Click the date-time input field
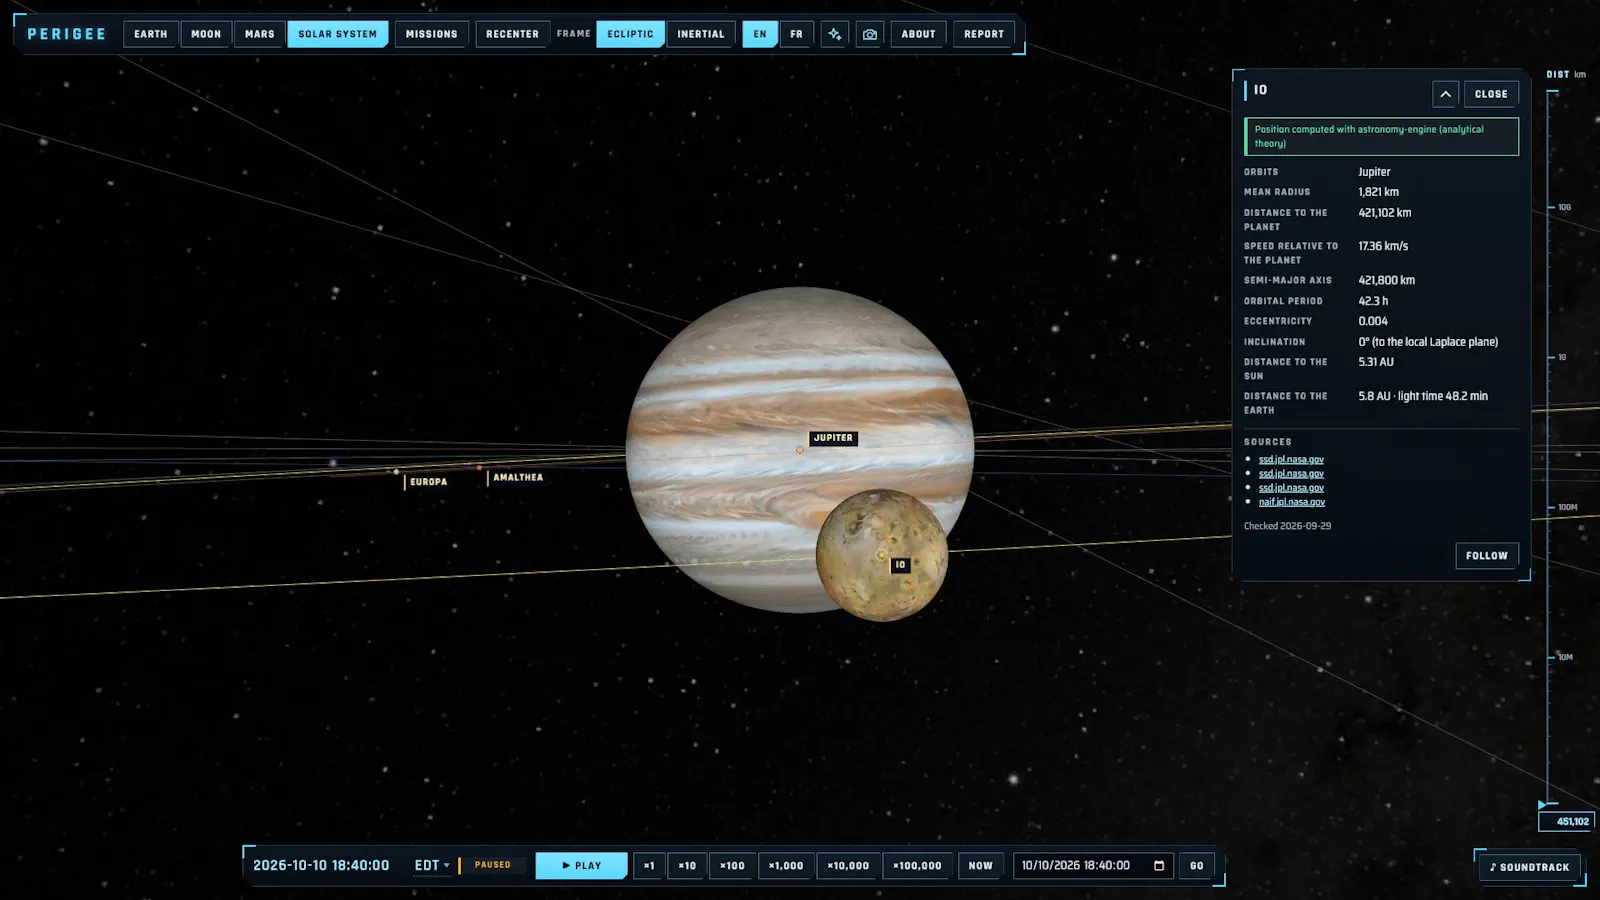This screenshot has width=1600, height=900. [x=1093, y=866]
